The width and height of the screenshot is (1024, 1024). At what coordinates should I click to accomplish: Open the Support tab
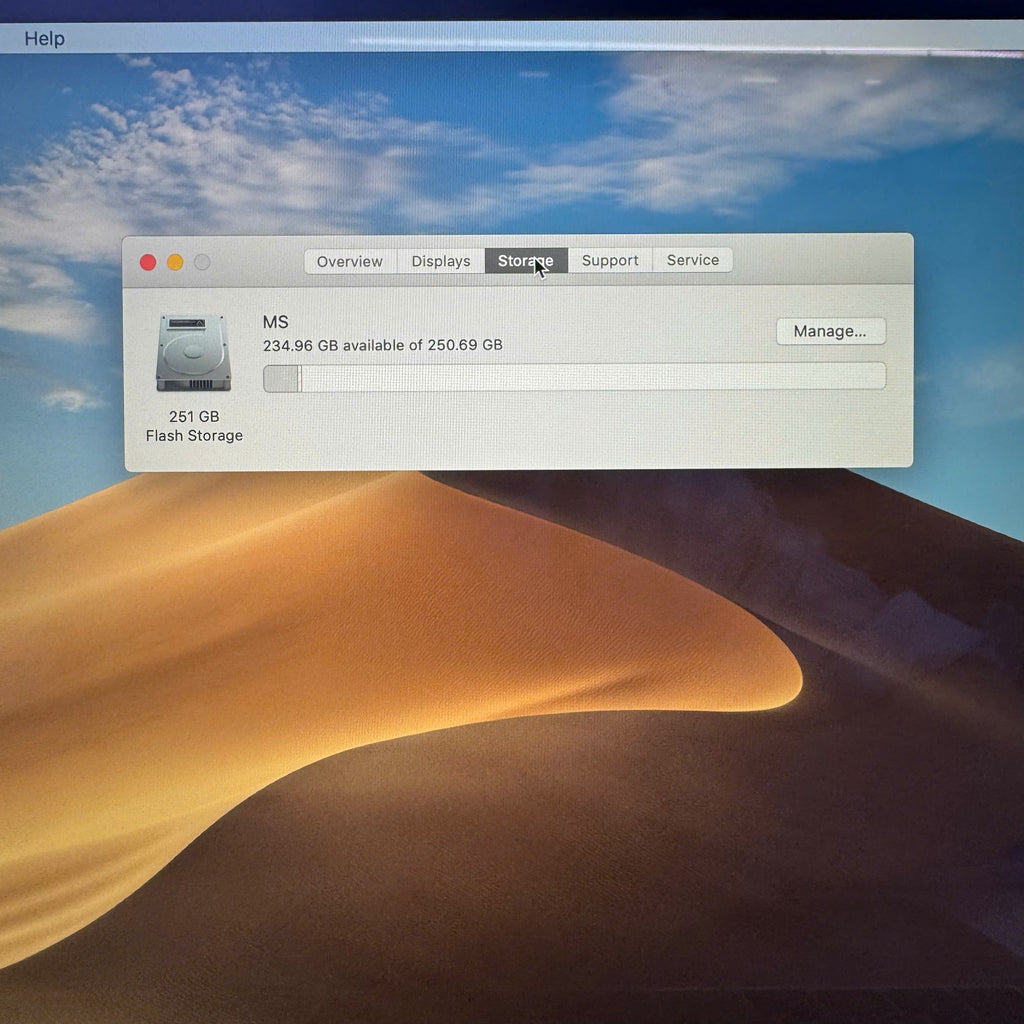tap(610, 260)
